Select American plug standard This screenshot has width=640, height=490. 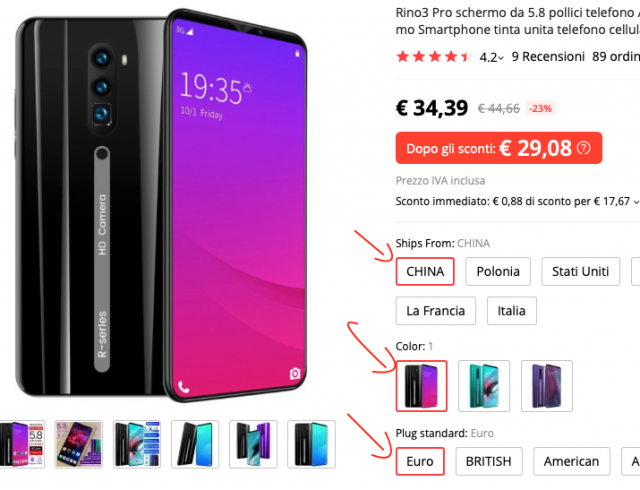(x=571, y=461)
